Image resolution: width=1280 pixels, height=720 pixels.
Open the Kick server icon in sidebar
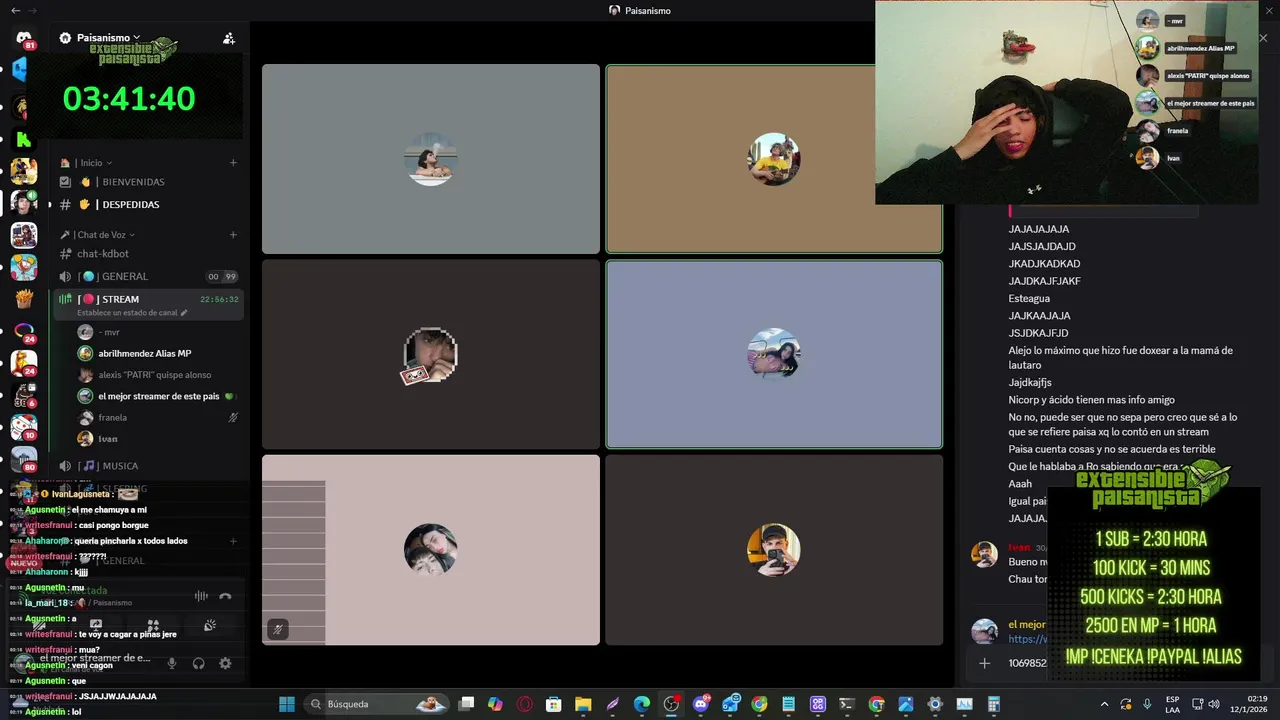pyautogui.click(x=24, y=139)
